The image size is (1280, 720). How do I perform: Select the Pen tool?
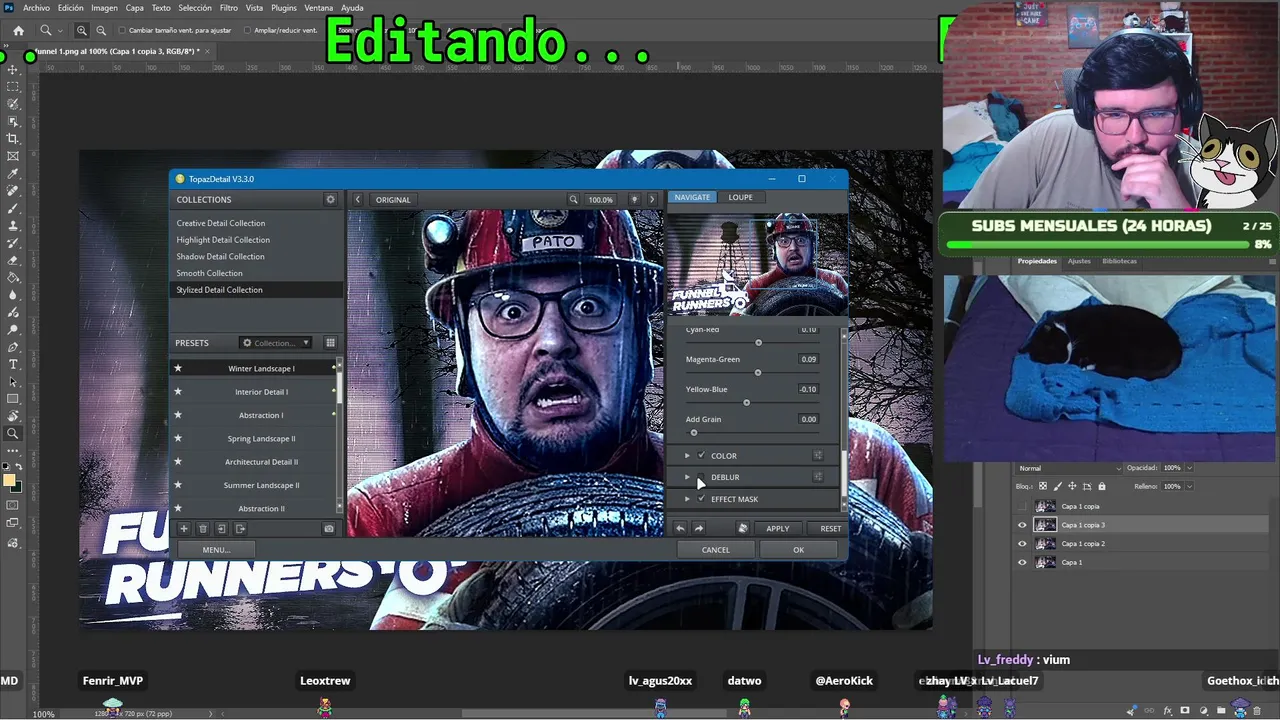click(x=13, y=347)
